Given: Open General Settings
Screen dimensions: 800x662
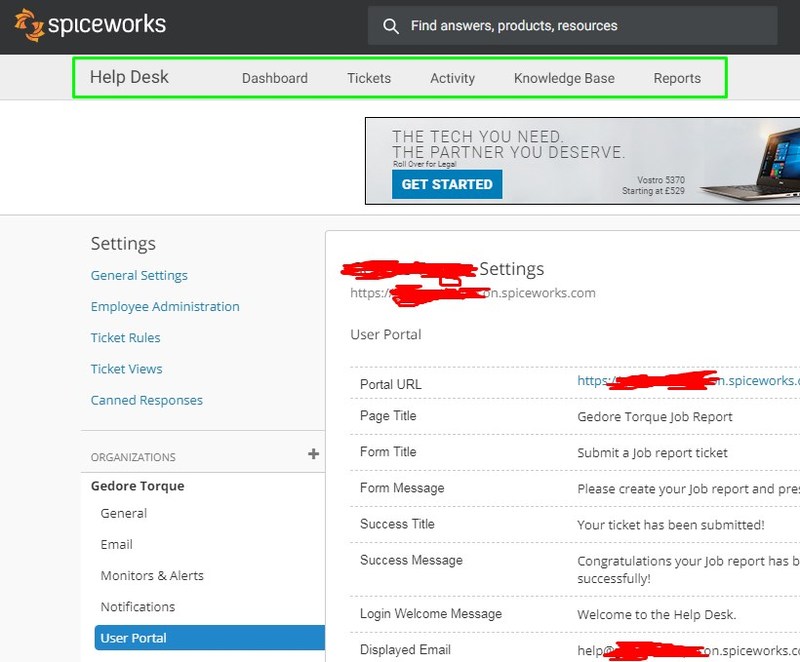Looking at the screenshot, I should [x=139, y=275].
